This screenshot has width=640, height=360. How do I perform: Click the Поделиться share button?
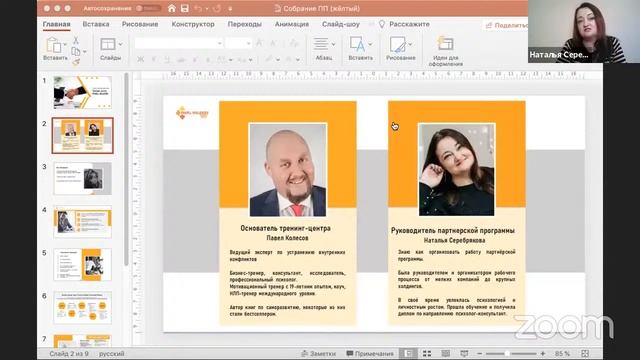(505, 25)
